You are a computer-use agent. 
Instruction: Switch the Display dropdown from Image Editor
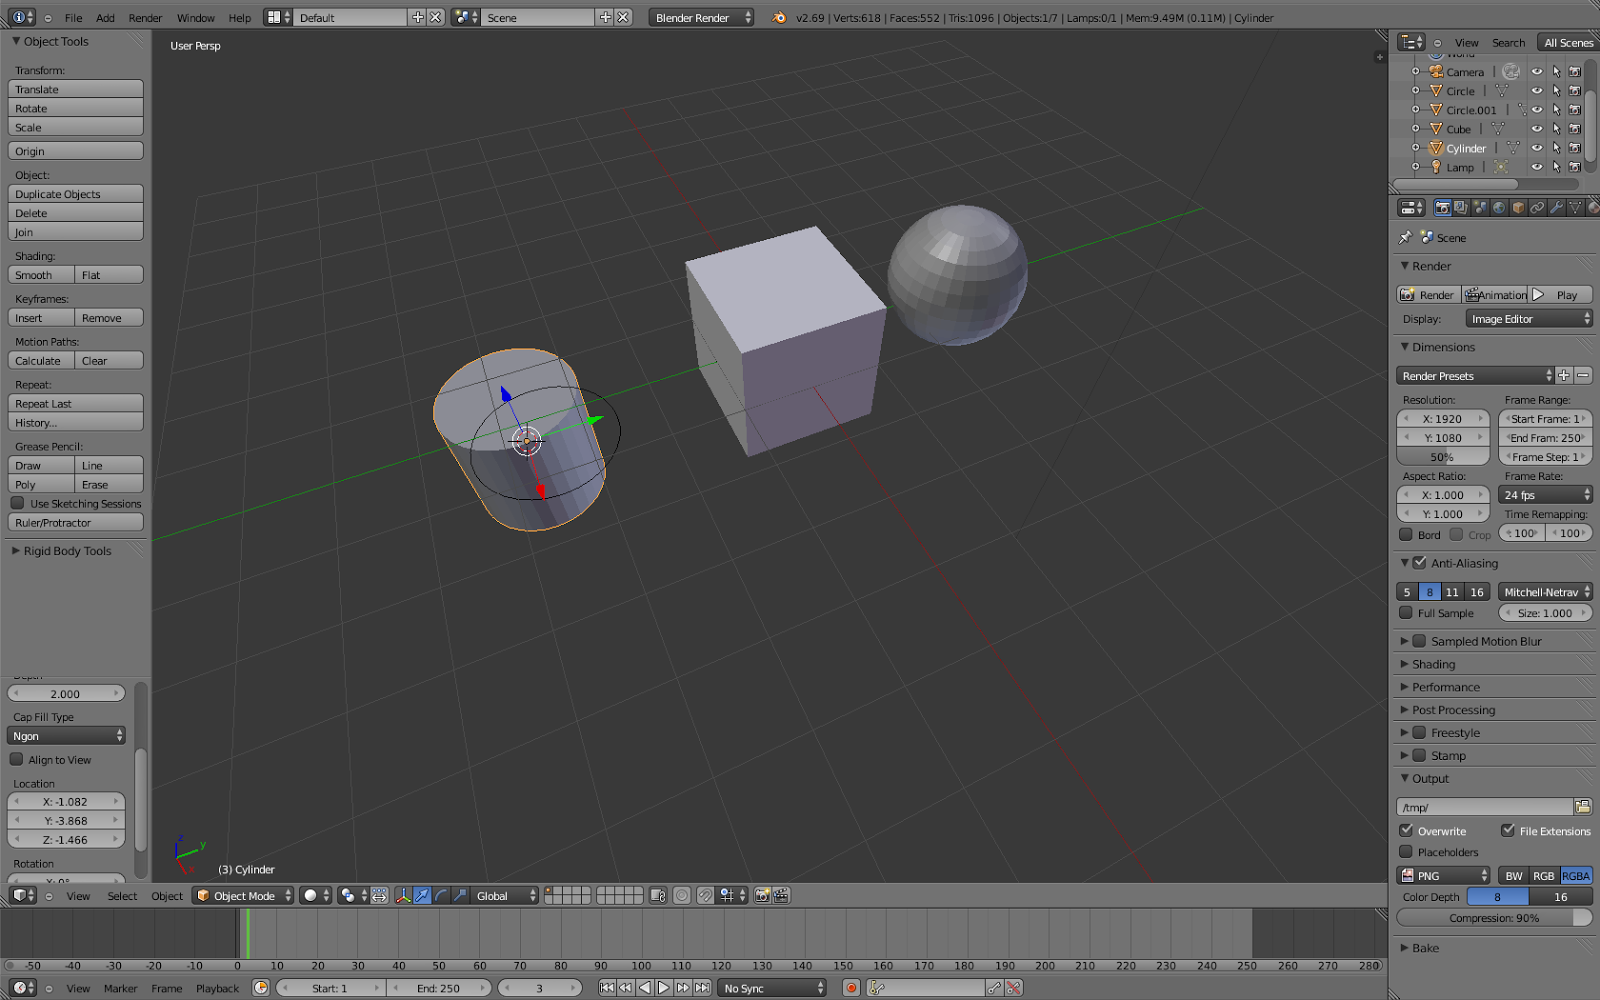pos(1528,318)
